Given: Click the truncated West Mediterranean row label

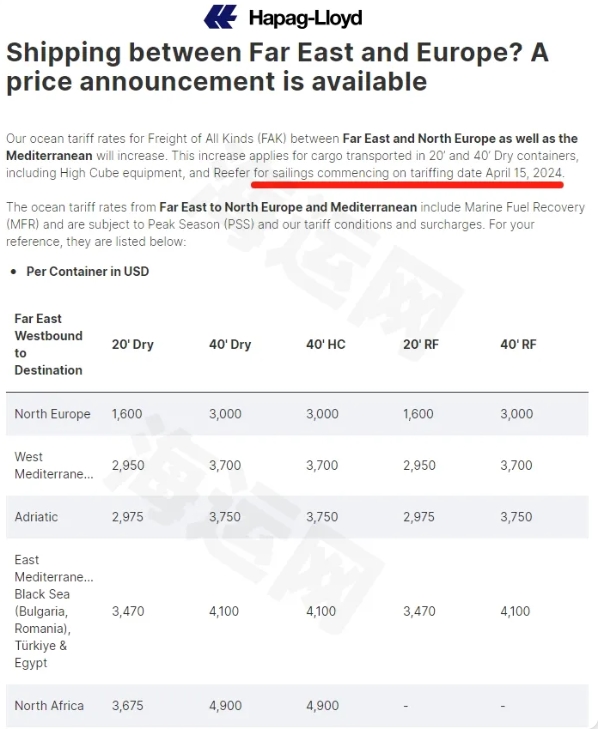Looking at the screenshot, I should coord(54,465).
